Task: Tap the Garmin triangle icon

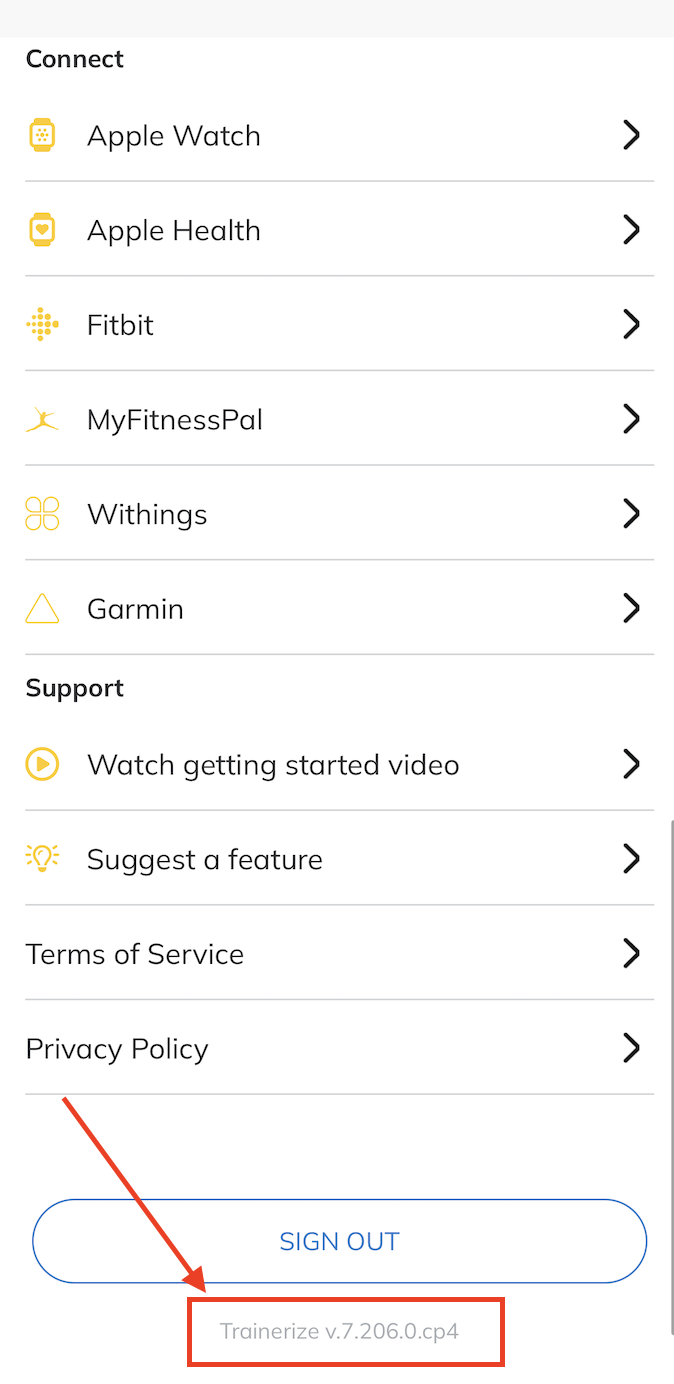Action: coord(42,609)
